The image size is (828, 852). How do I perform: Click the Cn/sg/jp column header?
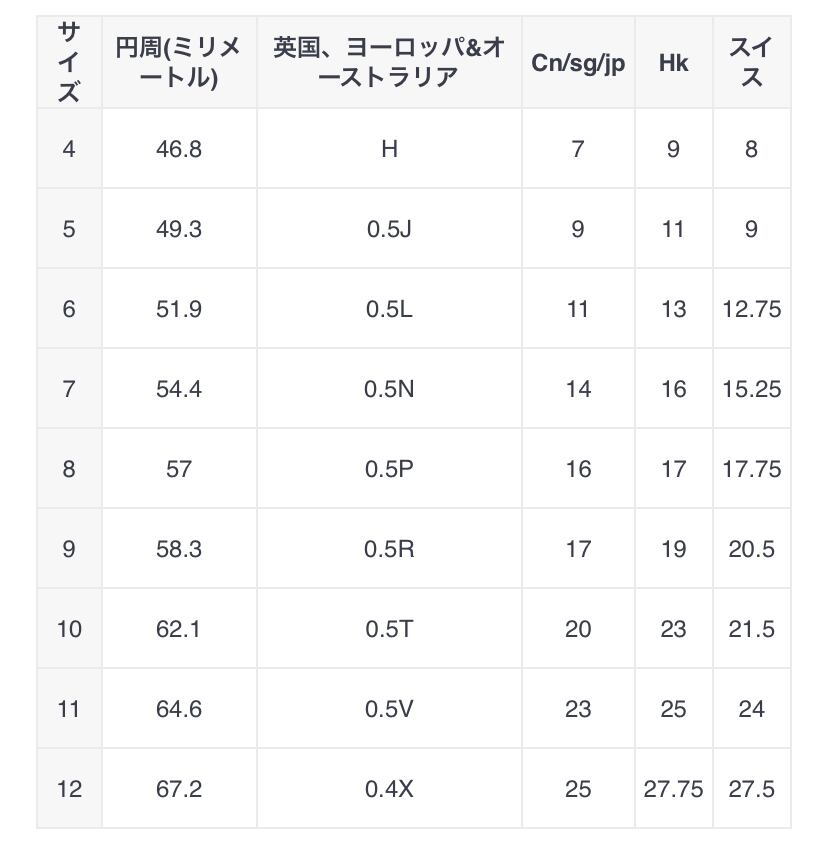tap(578, 63)
